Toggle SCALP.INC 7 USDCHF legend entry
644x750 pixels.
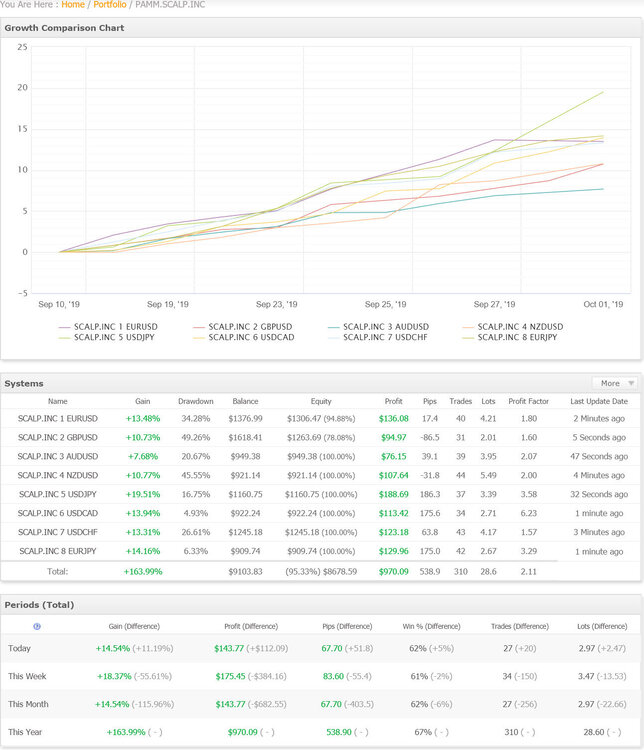378,337
